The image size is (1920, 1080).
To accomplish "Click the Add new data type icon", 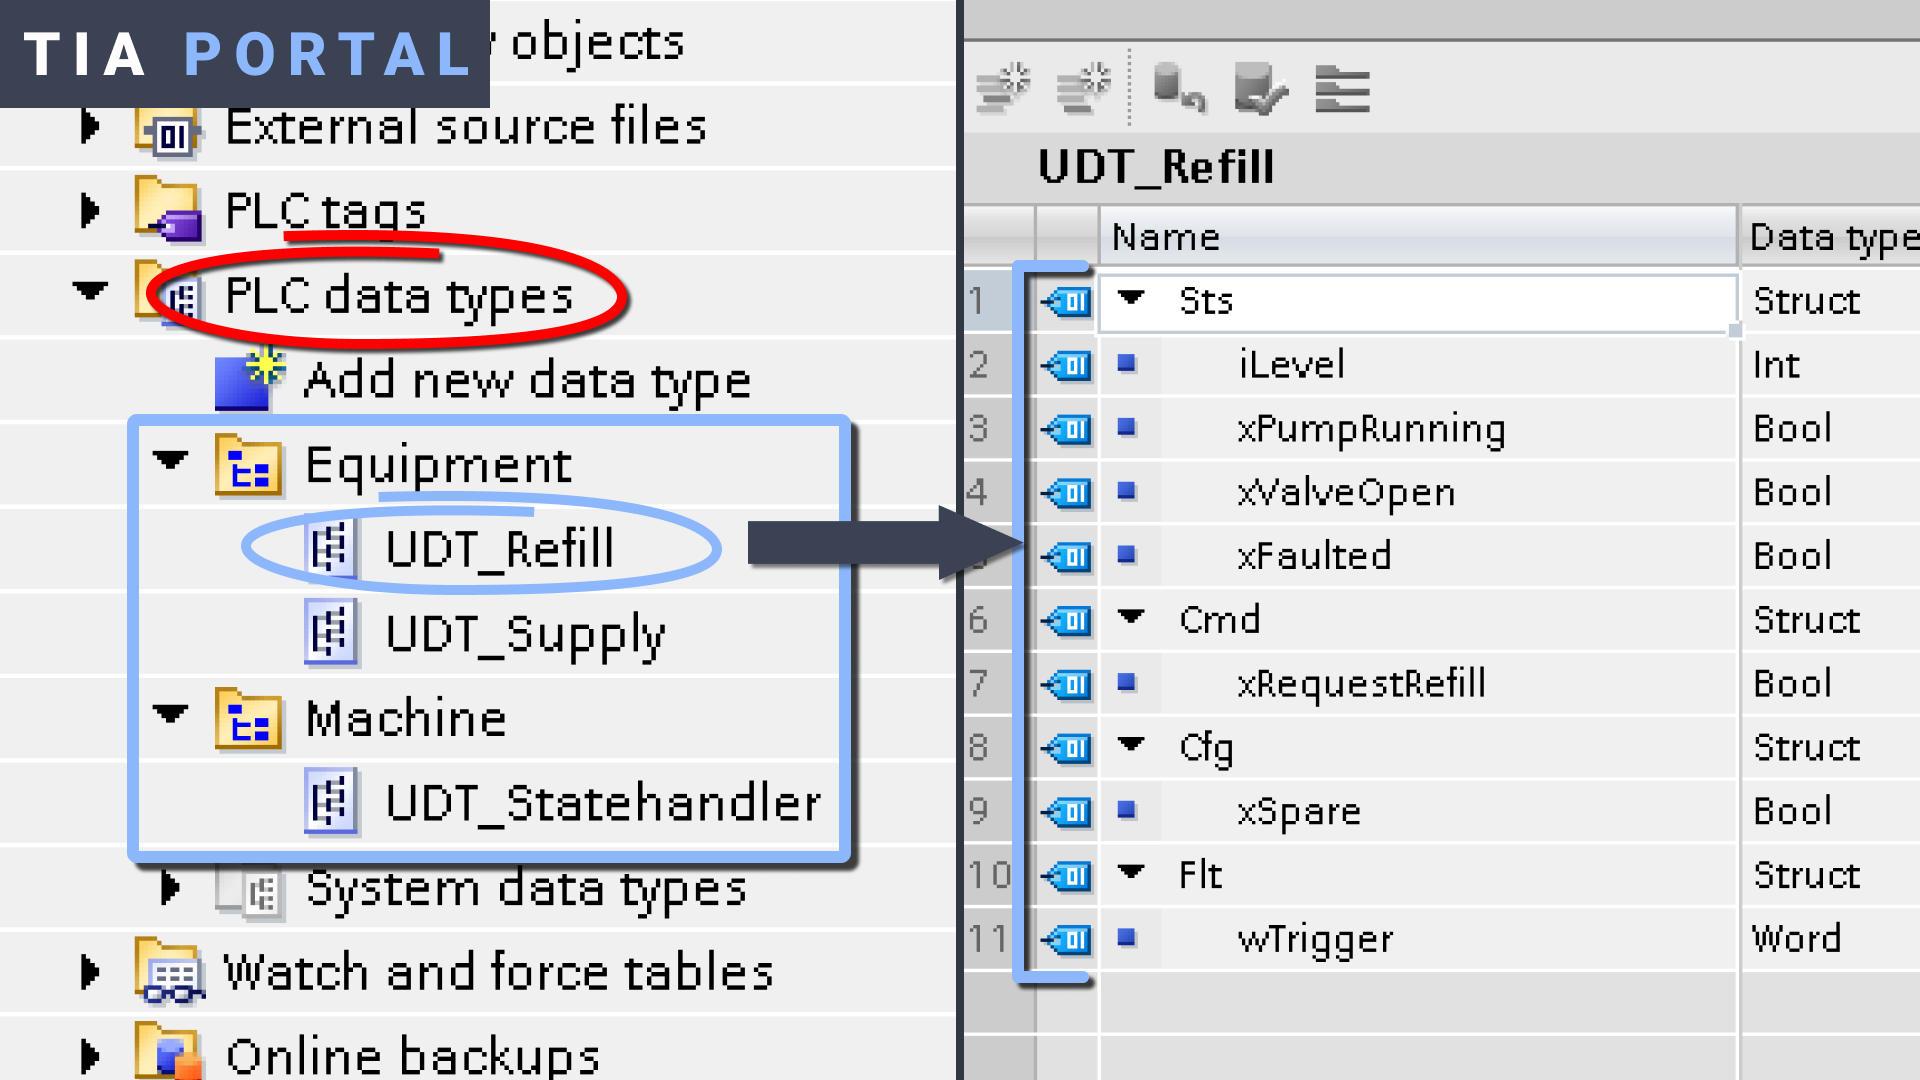I will (249, 380).
